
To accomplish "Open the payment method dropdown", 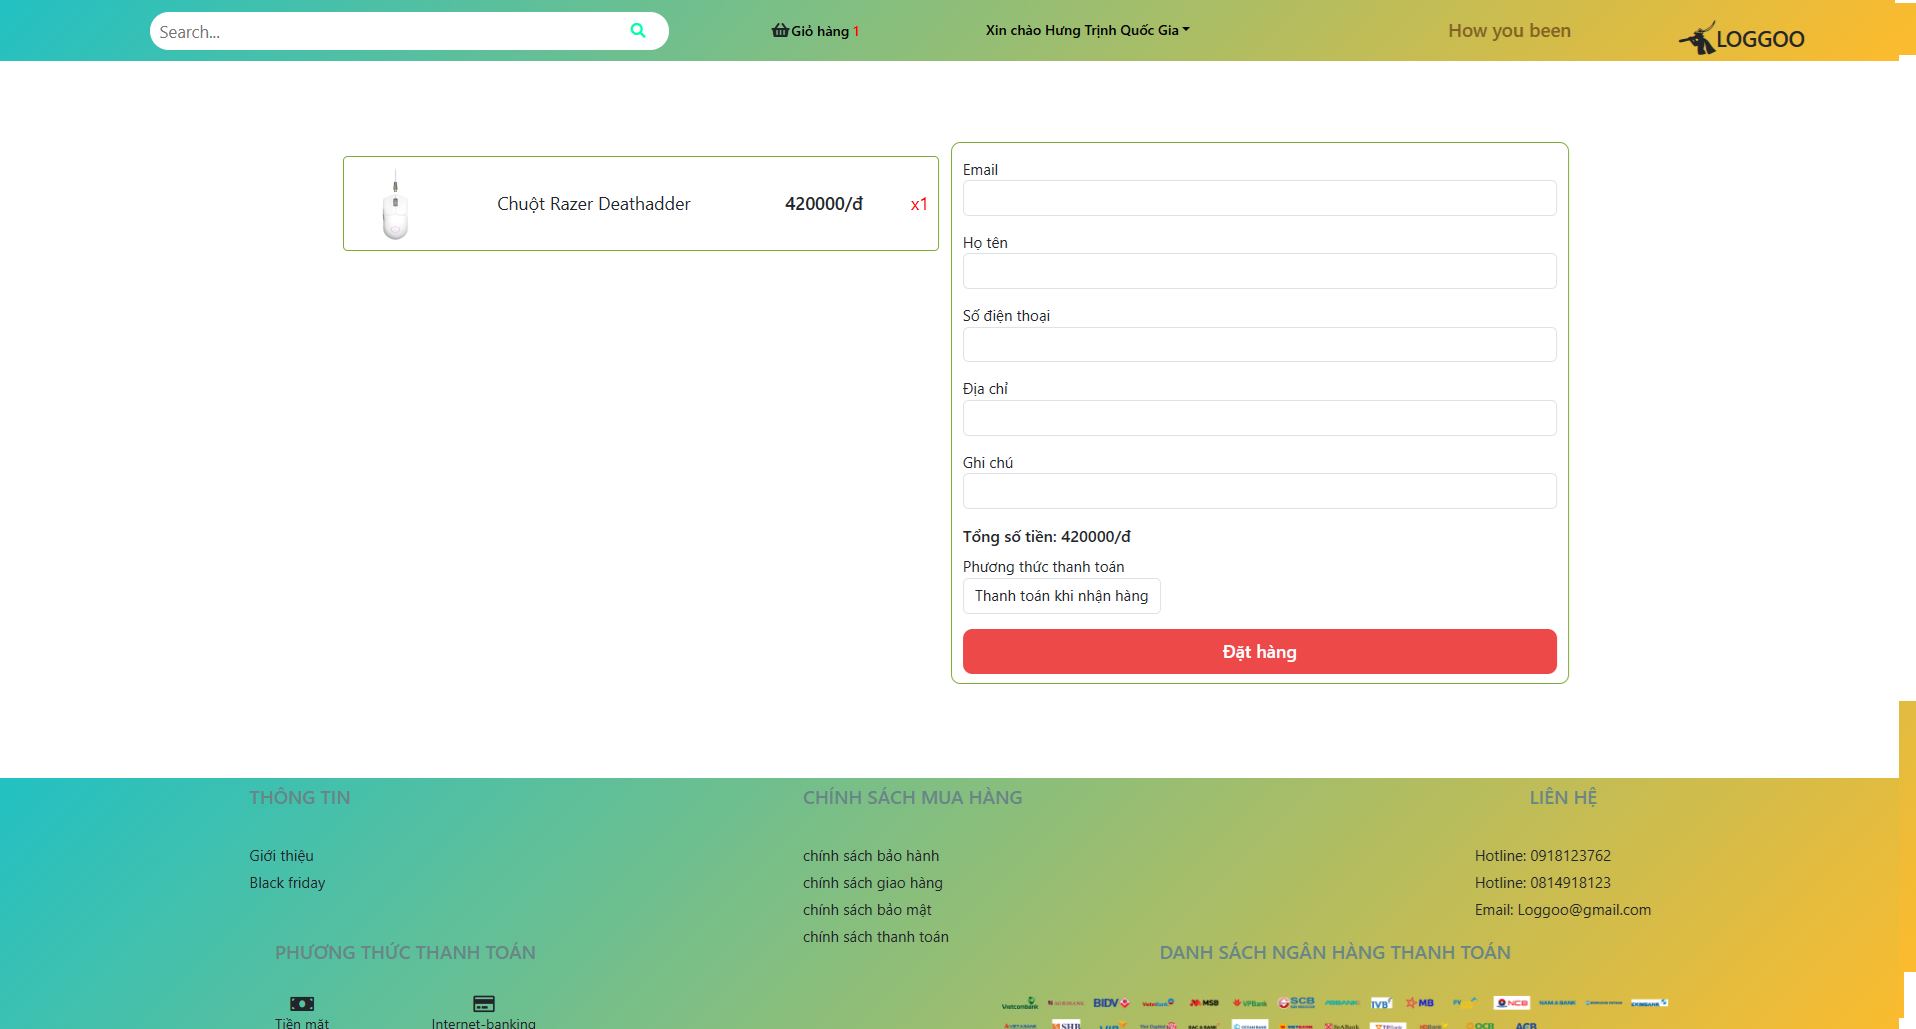I will point(1061,596).
